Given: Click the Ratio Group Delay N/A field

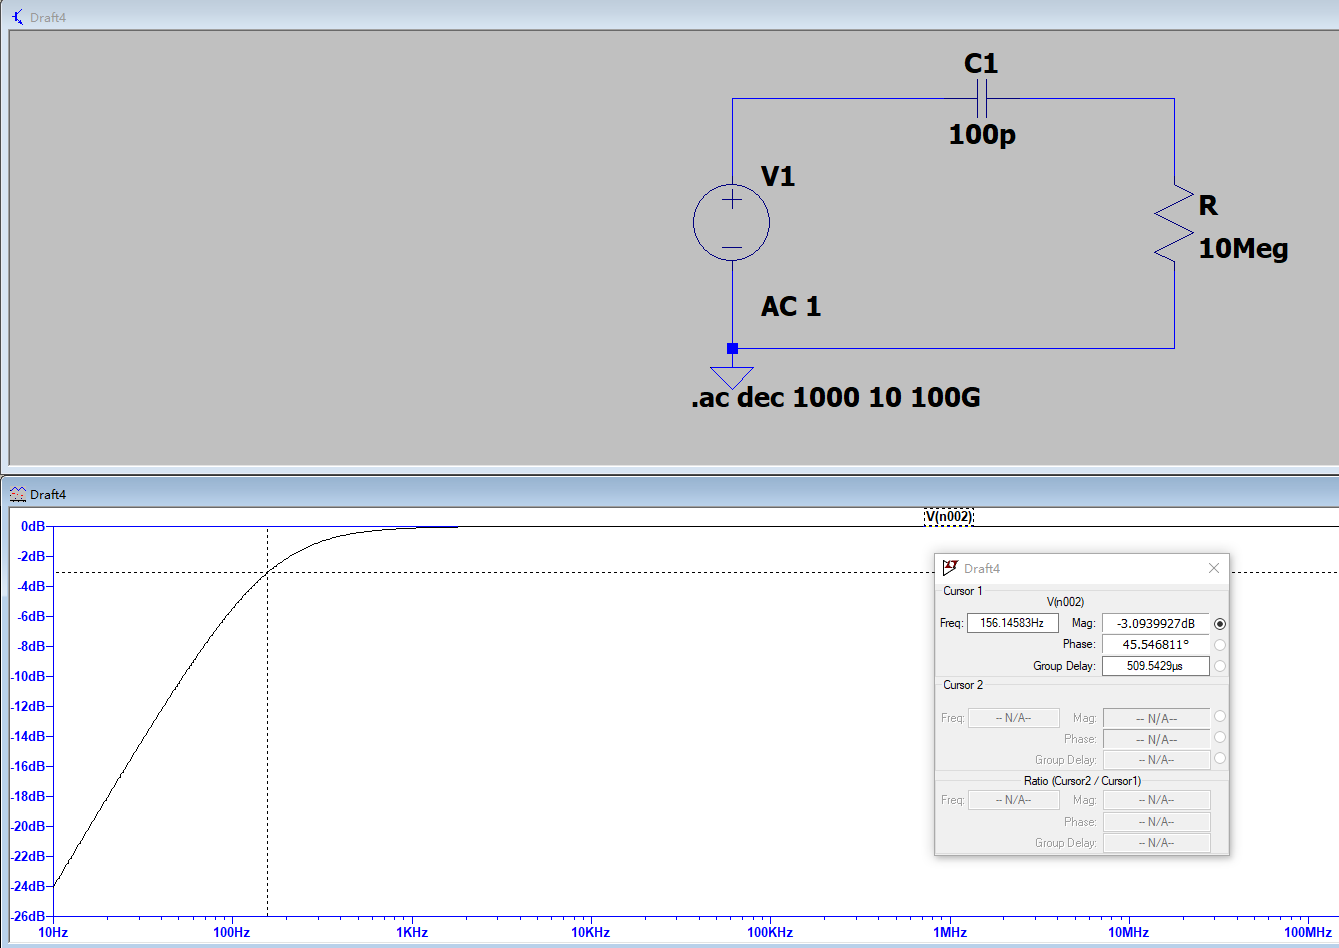Looking at the screenshot, I should click(x=1157, y=843).
